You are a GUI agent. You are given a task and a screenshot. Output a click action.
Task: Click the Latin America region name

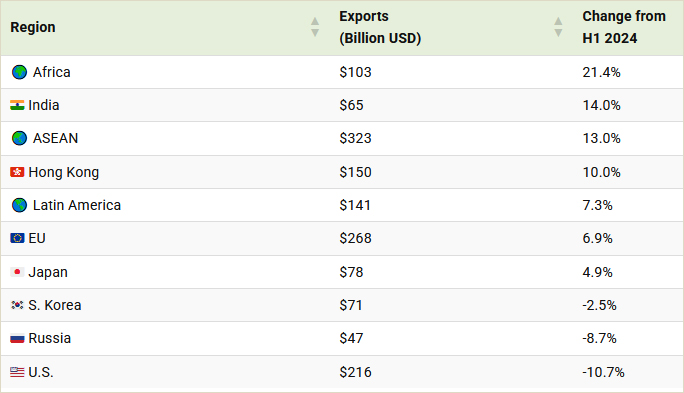click(77, 205)
